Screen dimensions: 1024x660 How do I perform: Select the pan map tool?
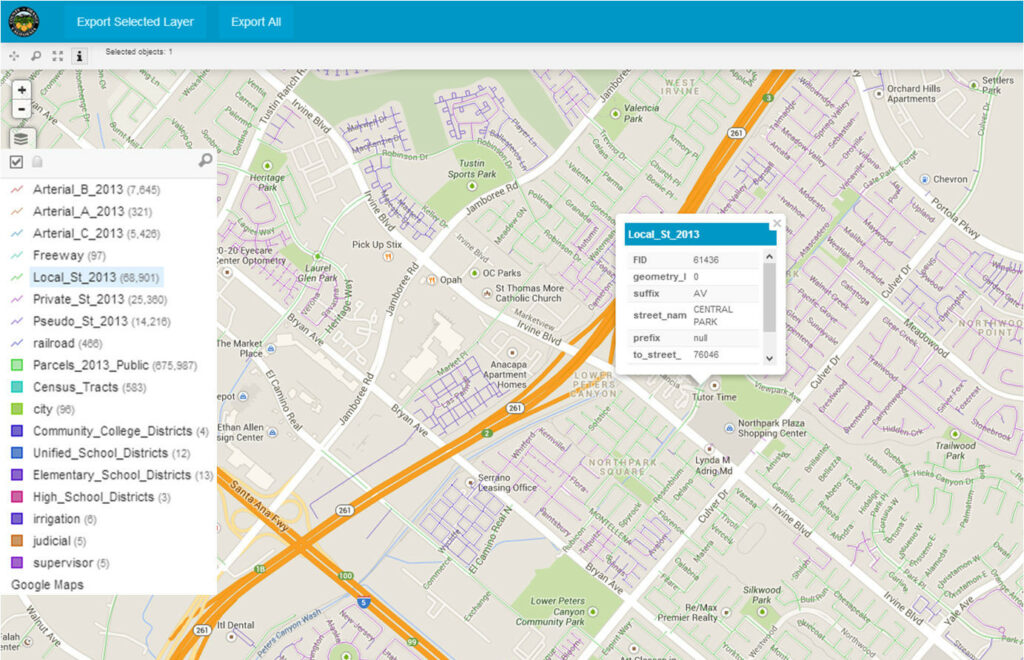pos(14,56)
